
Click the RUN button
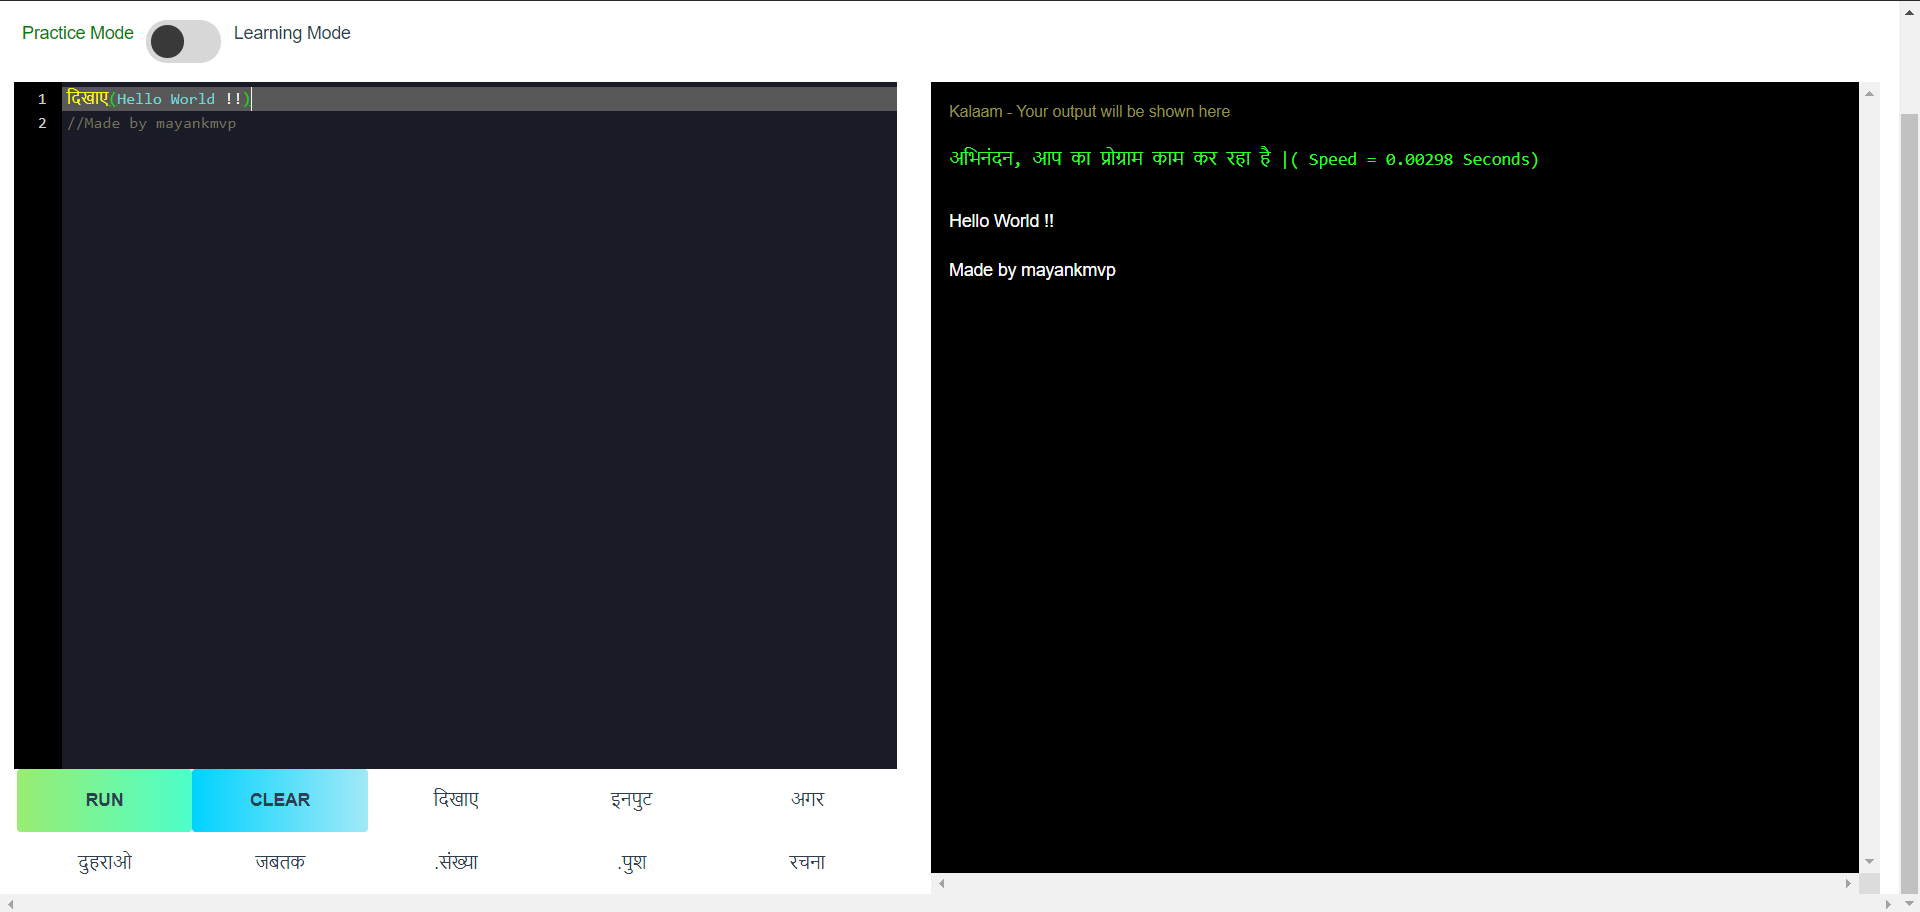105,800
